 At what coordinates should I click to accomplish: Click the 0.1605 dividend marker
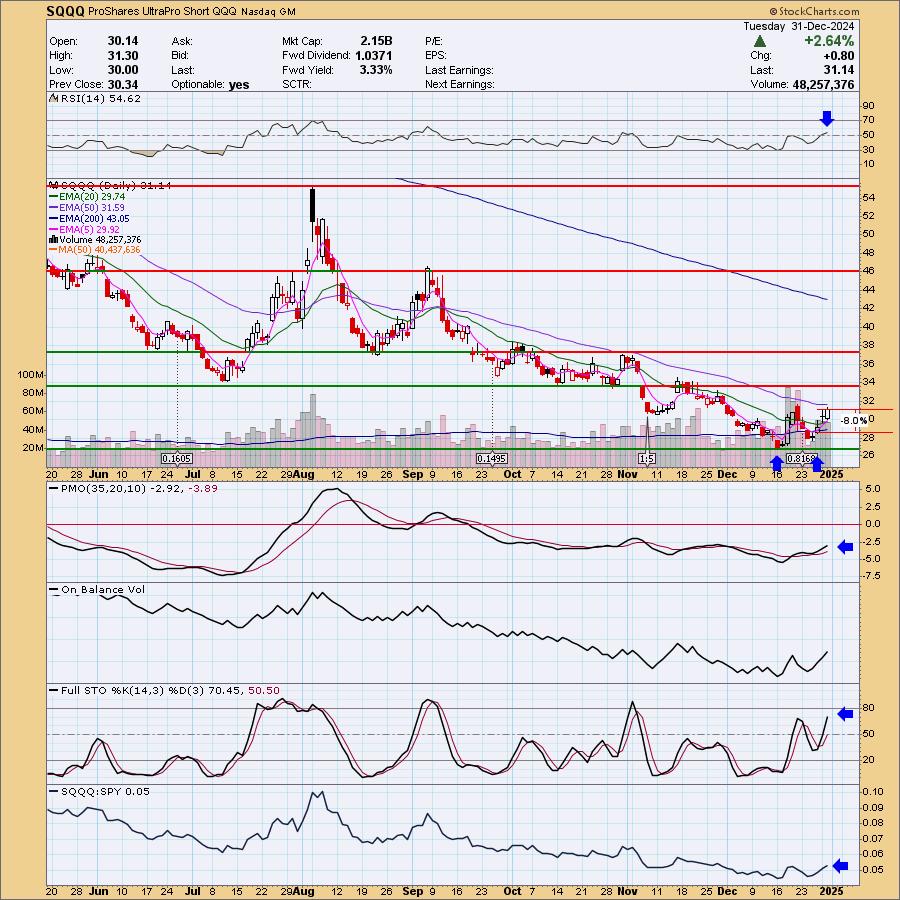pos(177,459)
